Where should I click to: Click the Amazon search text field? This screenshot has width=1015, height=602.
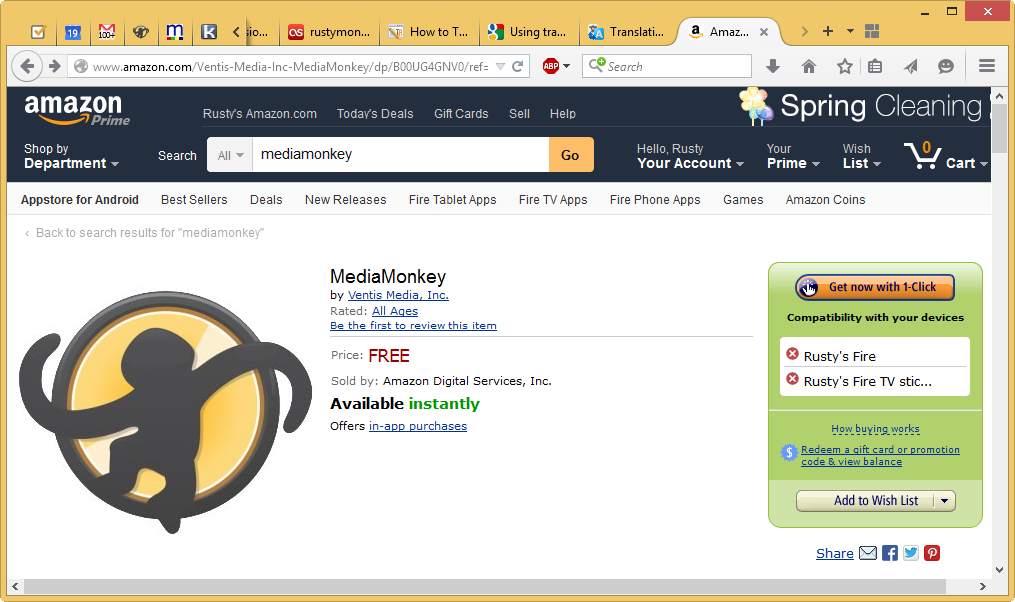pos(400,155)
